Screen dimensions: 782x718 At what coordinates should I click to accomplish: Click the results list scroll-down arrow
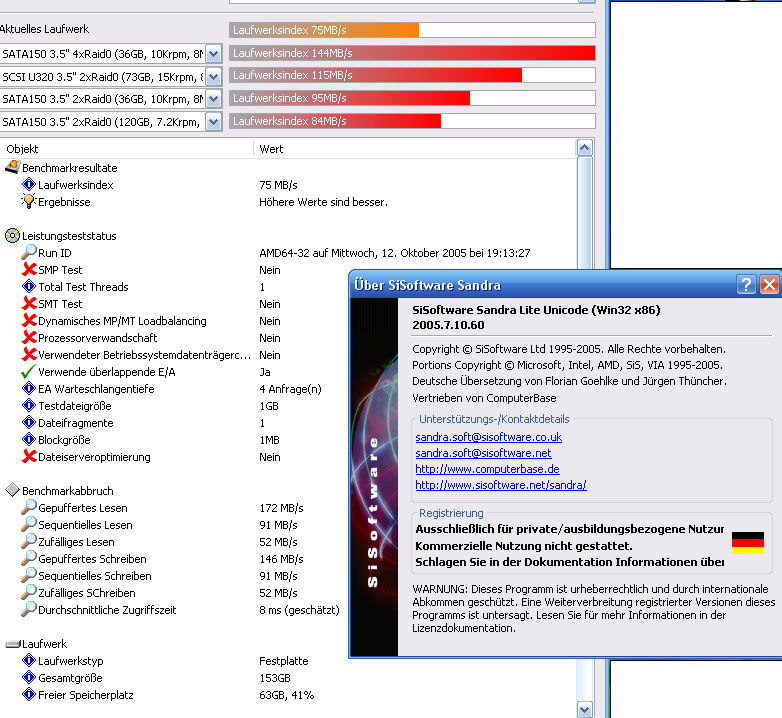[x=585, y=709]
